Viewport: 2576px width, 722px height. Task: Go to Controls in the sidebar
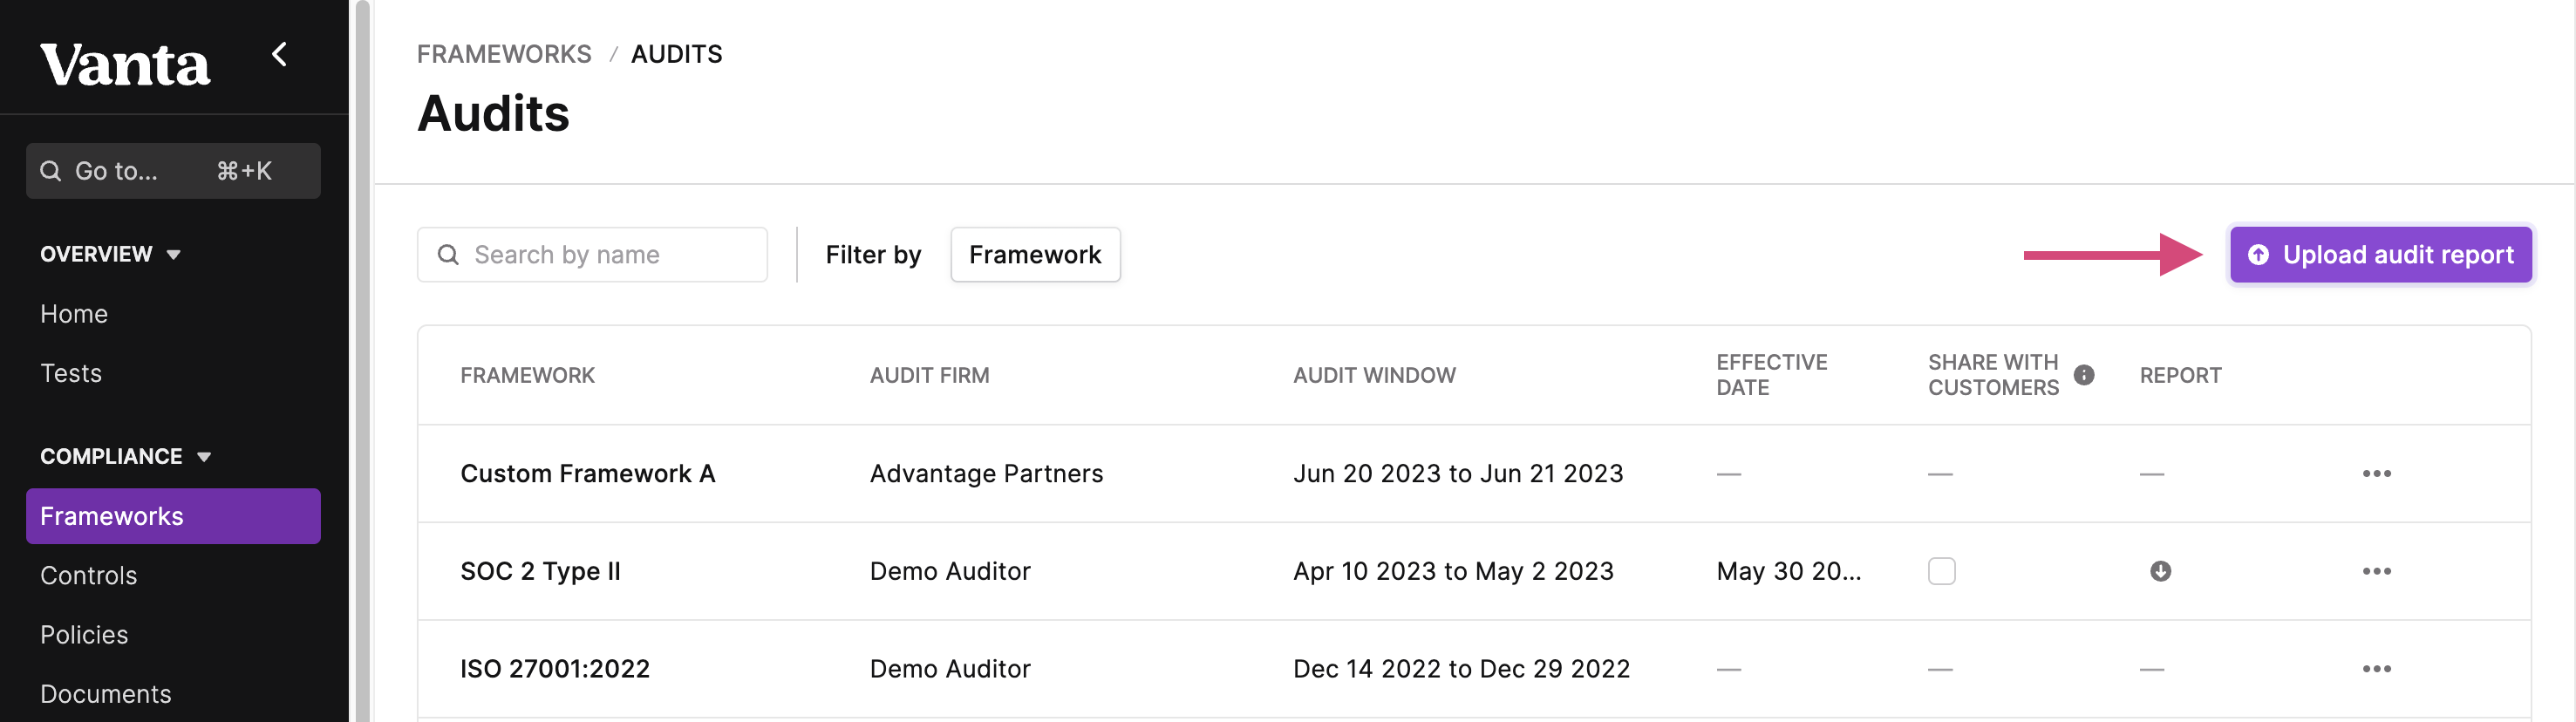88,575
